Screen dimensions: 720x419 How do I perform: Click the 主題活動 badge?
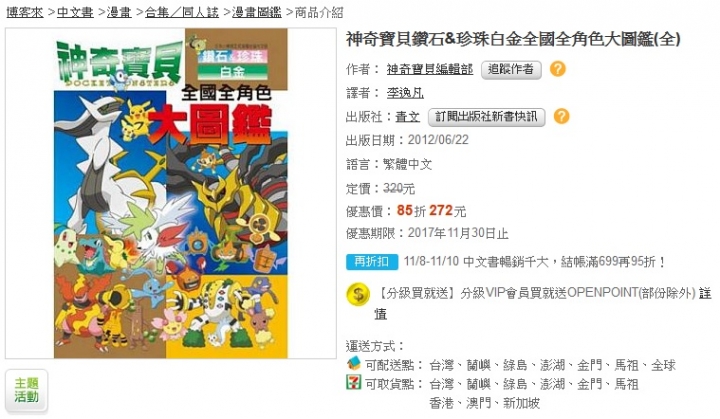pyautogui.click(x=26, y=391)
